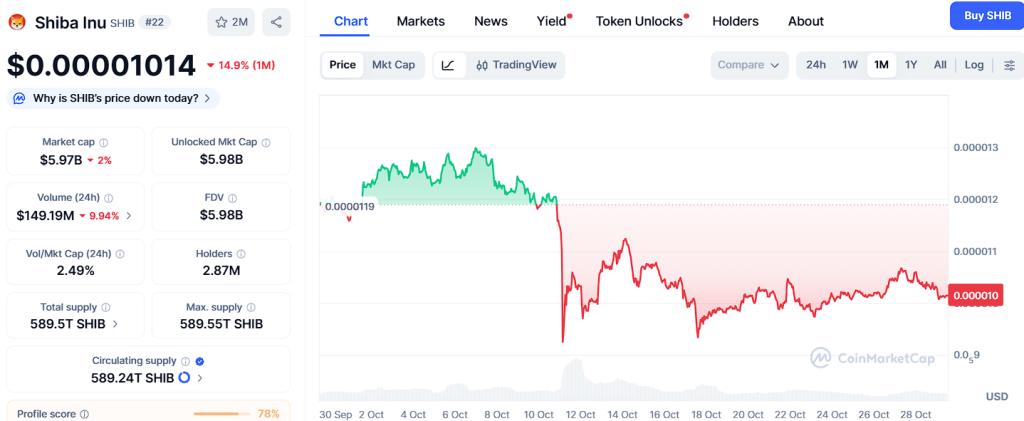Switch to line chart icon view
Screen dimensions: 1024x421
pyautogui.click(x=448, y=65)
